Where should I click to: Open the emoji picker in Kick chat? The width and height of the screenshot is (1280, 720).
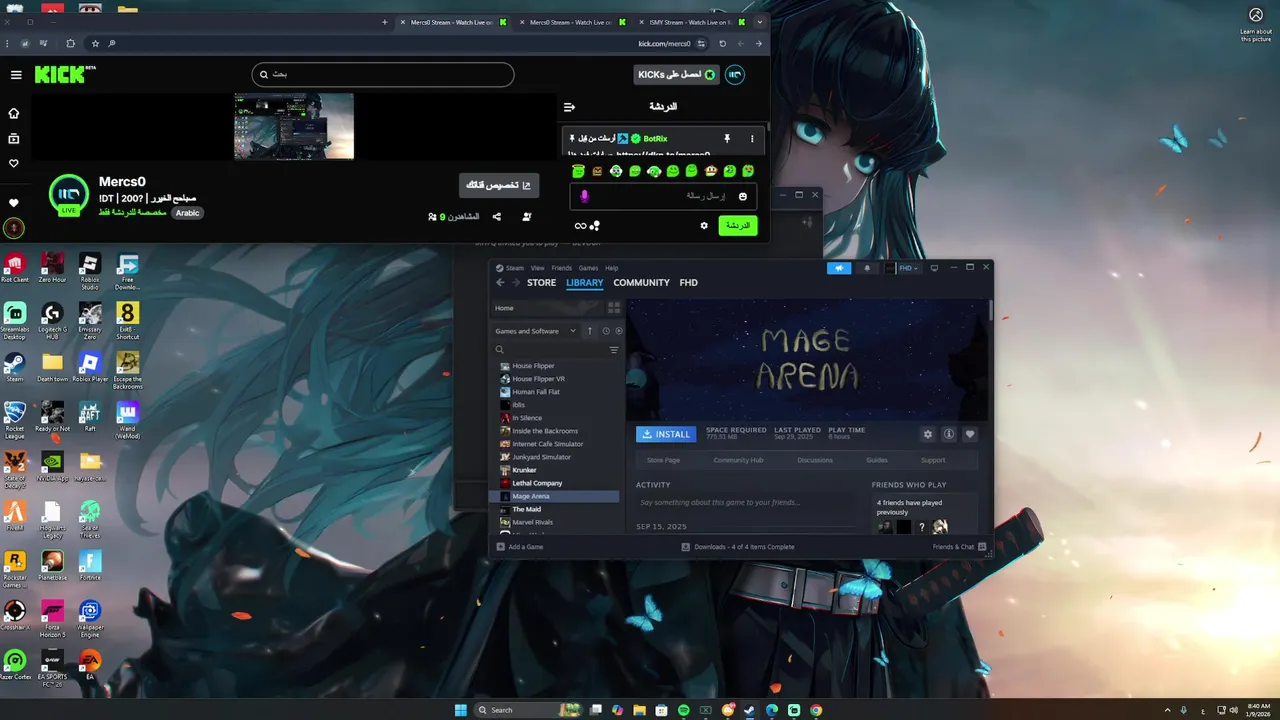742,196
